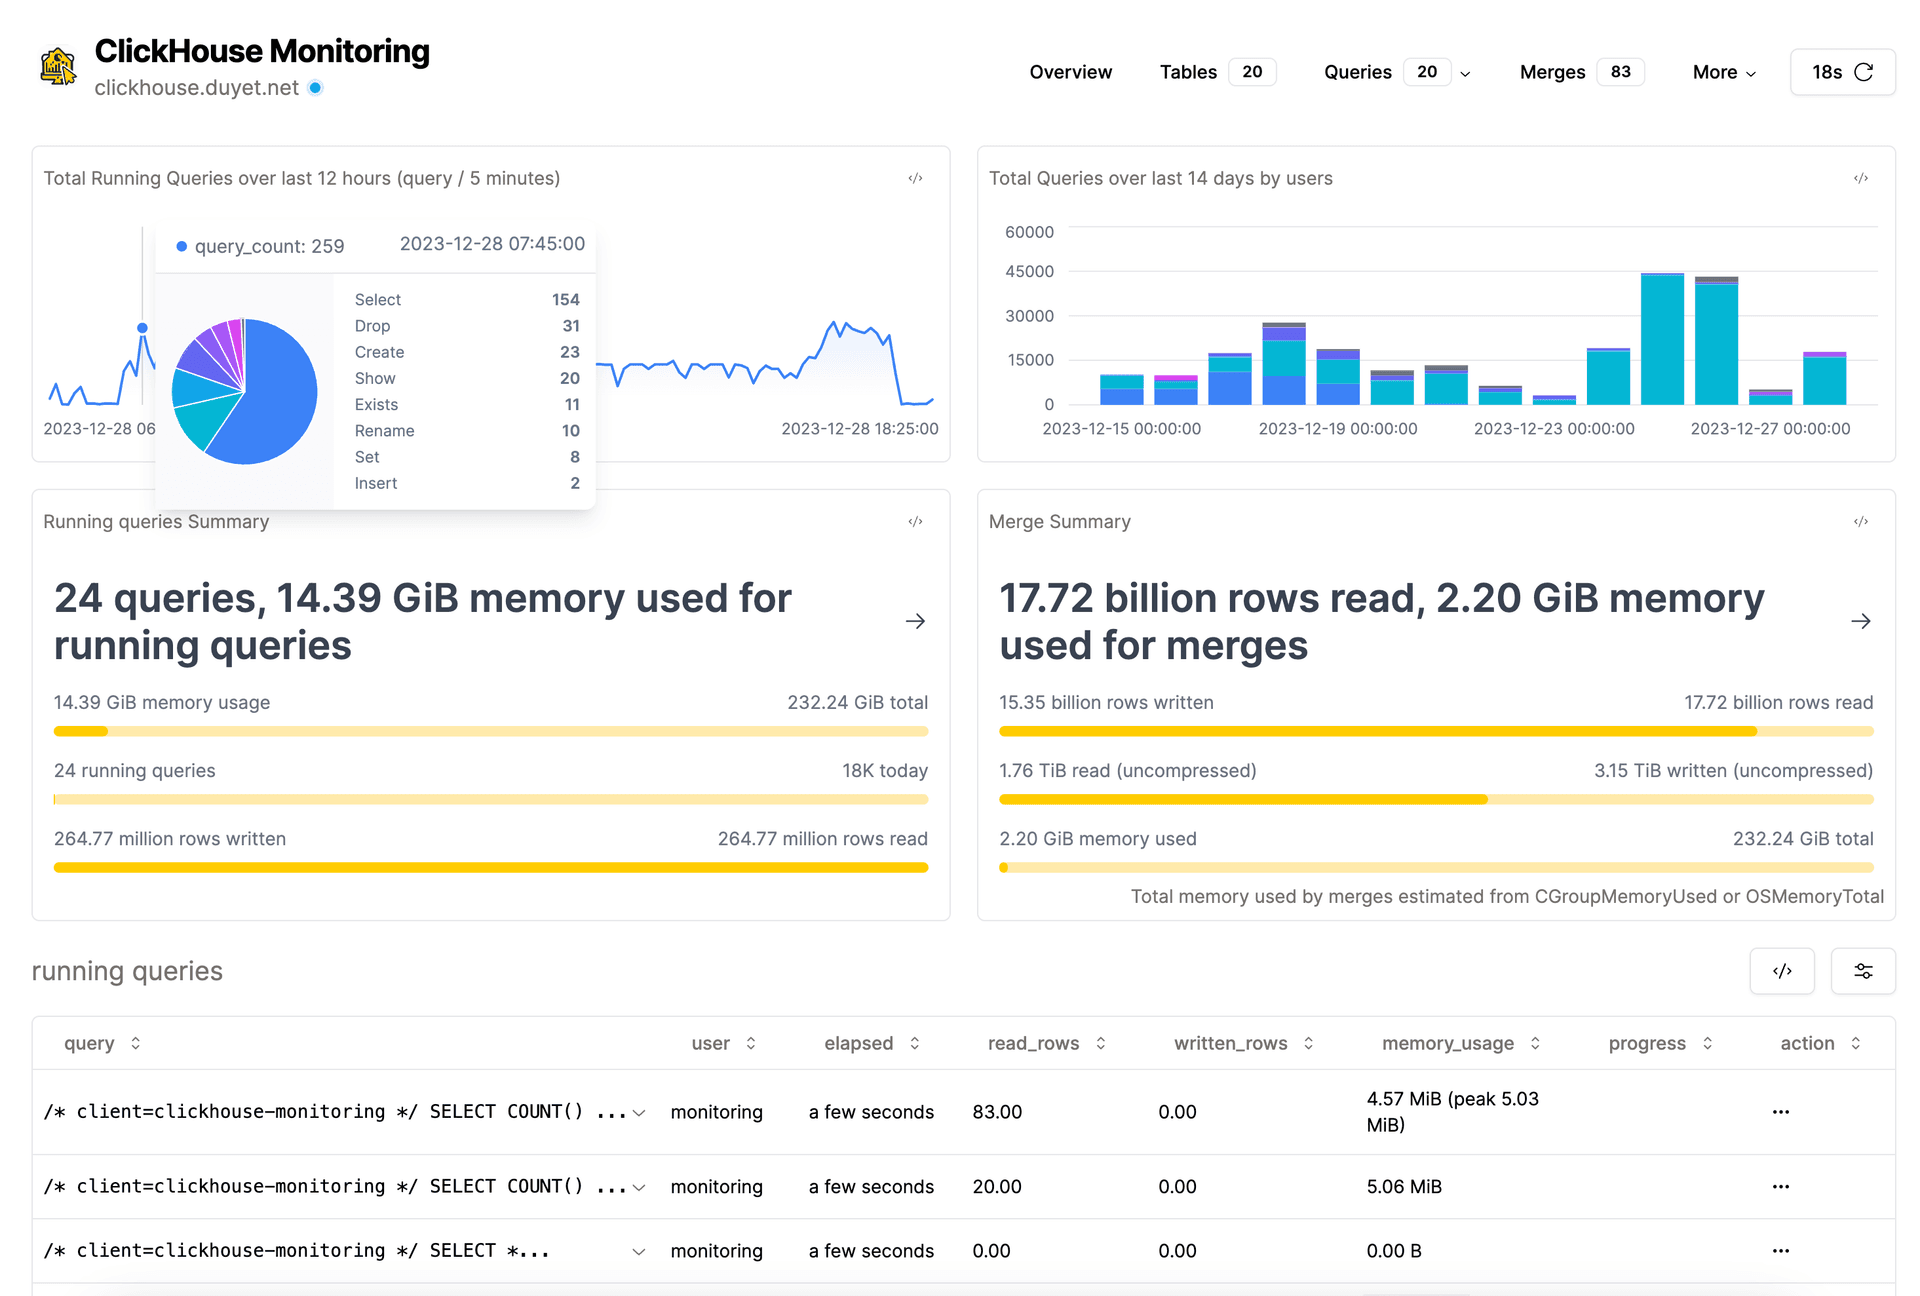1920x1296 pixels.
Task: Open the arrow on Running queries Summary card
Action: [x=915, y=620]
